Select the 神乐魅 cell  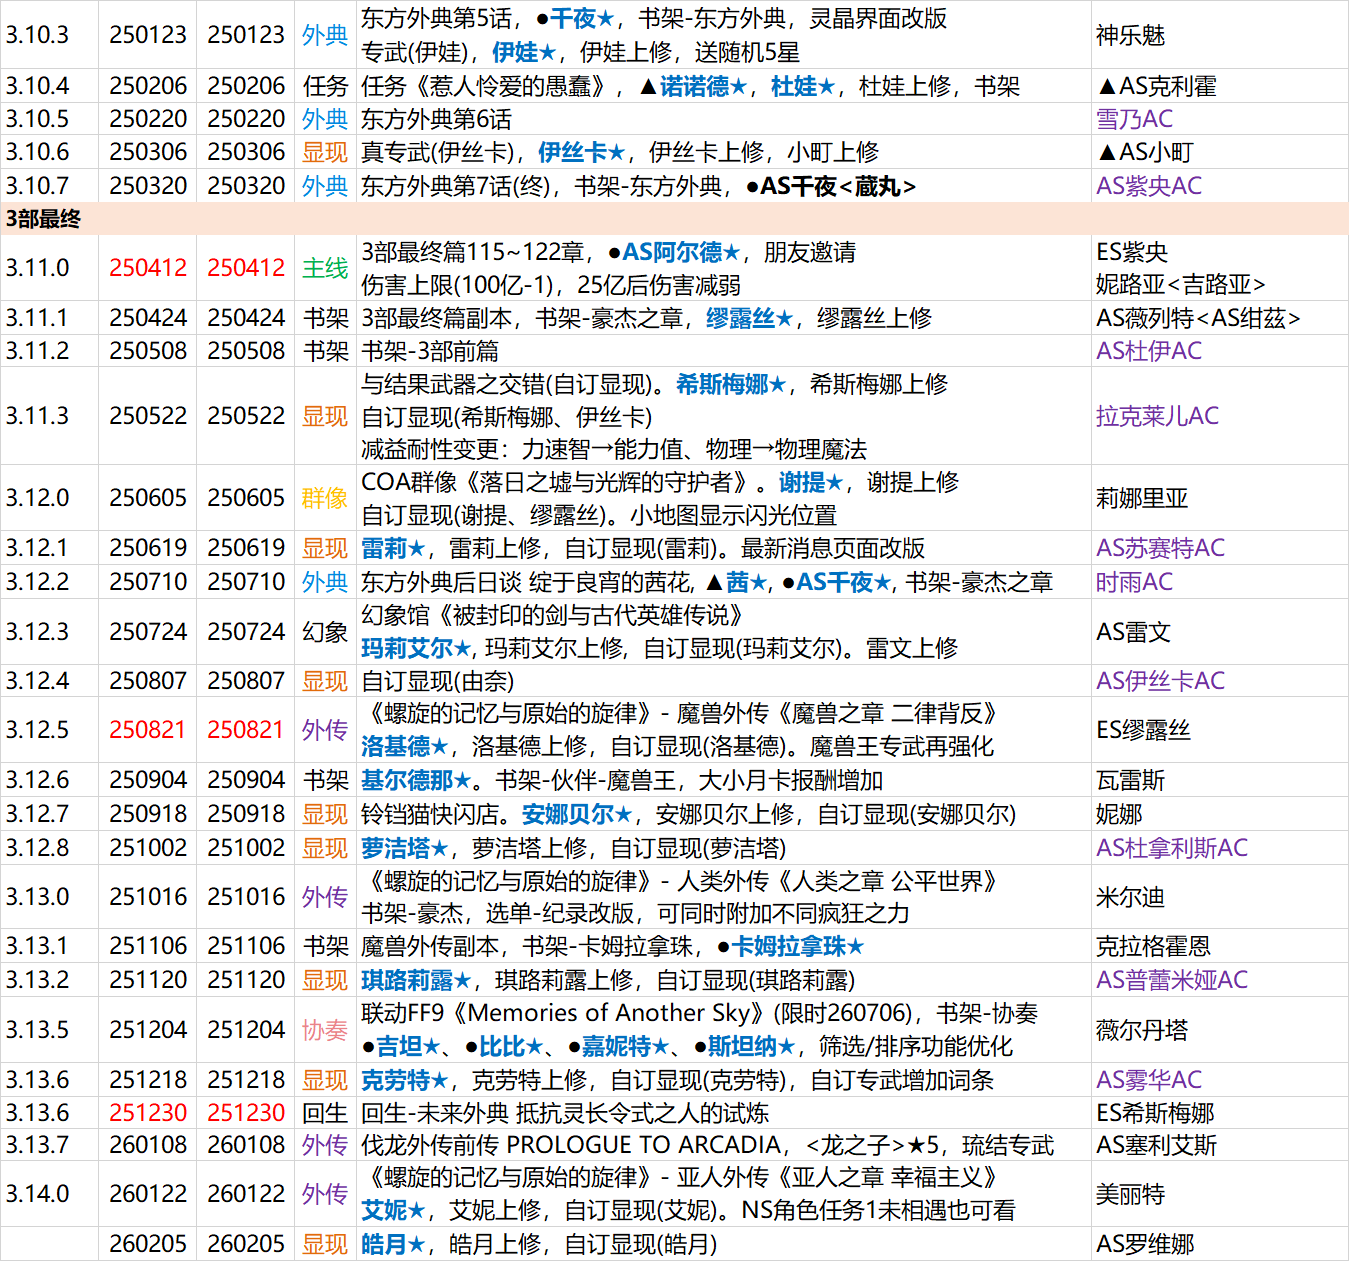coord(1130,35)
